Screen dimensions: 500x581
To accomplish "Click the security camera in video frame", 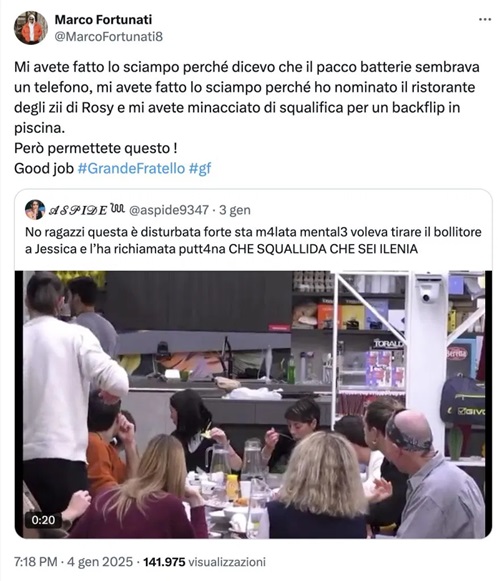I will tap(427, 291).
